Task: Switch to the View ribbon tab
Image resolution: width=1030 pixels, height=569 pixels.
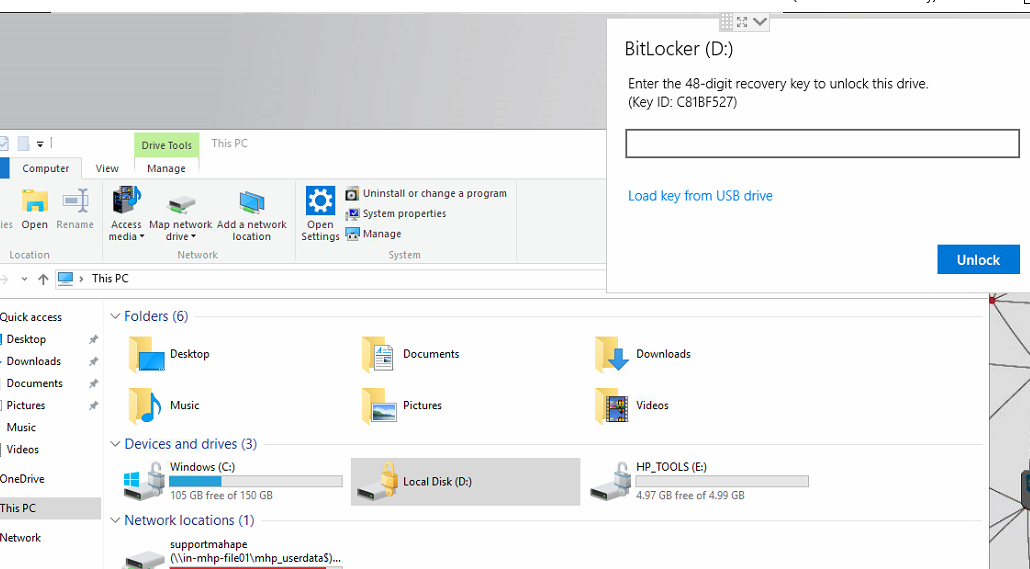Action: point(107,168)
